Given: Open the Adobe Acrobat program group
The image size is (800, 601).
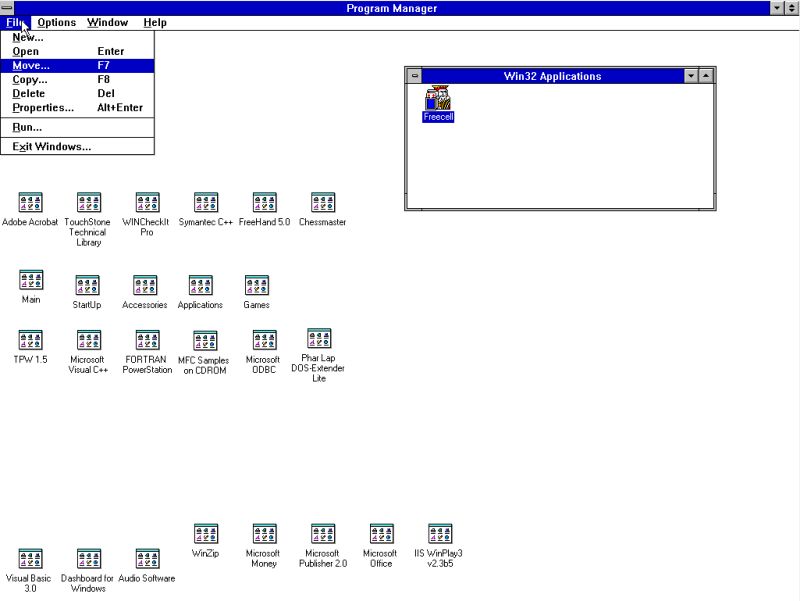Looking at the screenshot, I should tap(31, 203).
